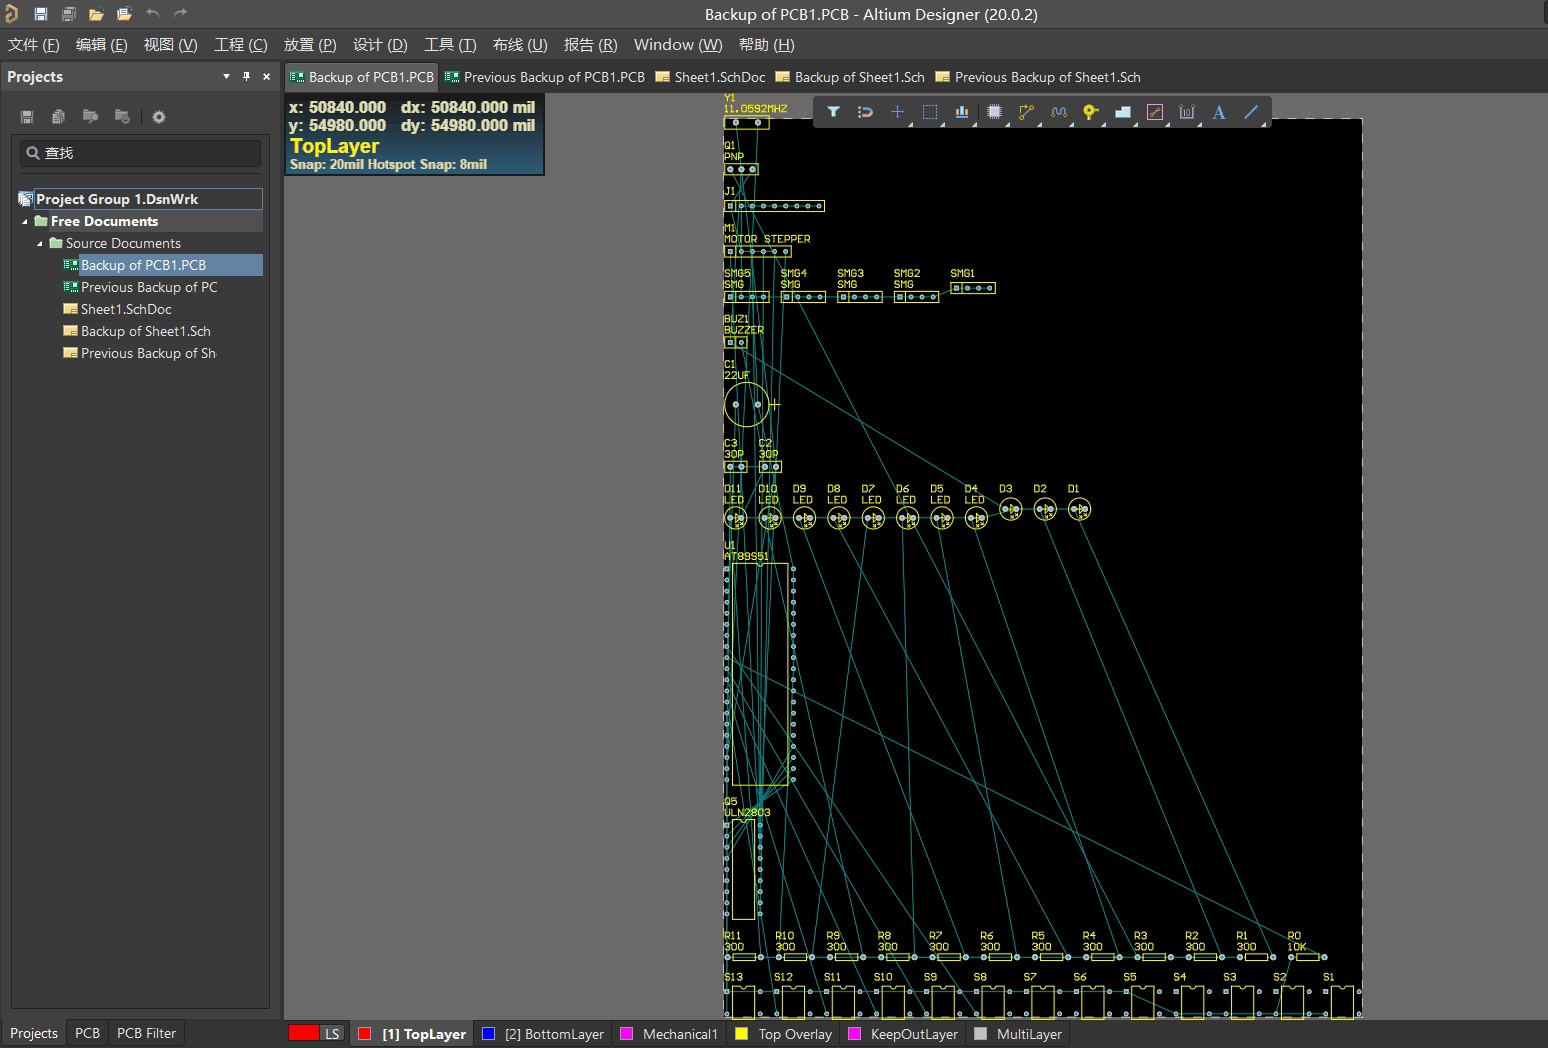
Task: Select the [1] TopLayer layer tab
Action: pyautogui.click(x=412, y=1034)
